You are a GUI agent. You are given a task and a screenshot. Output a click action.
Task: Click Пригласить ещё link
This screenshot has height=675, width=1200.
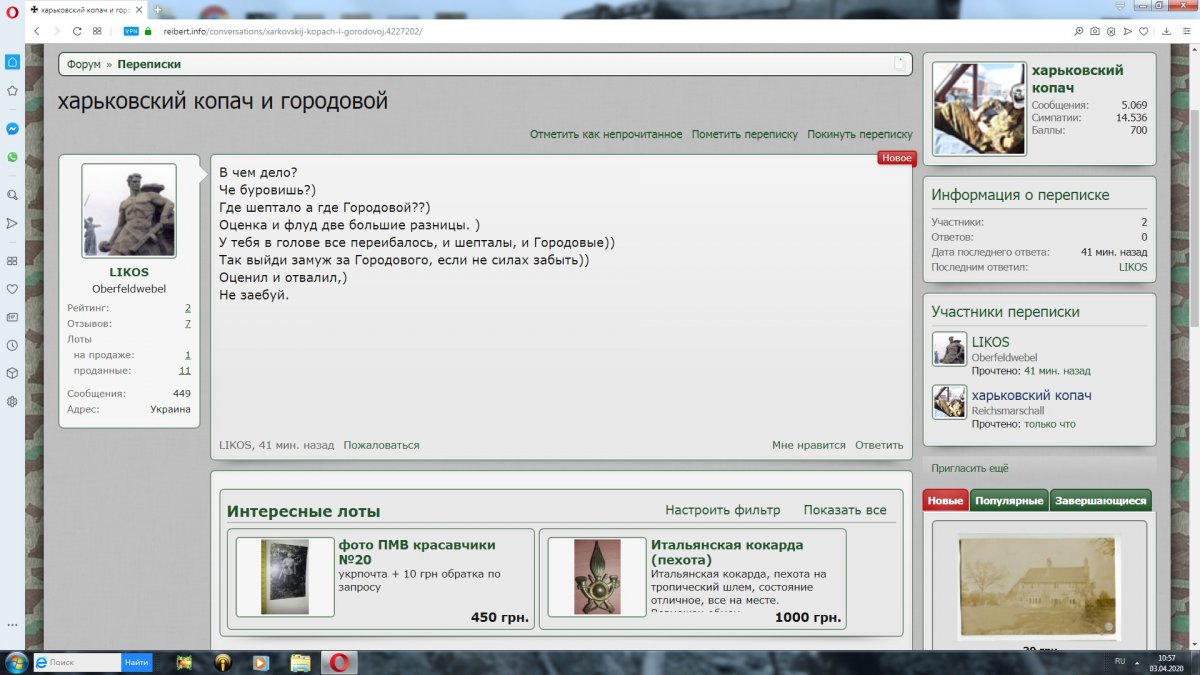click(970, 468)
